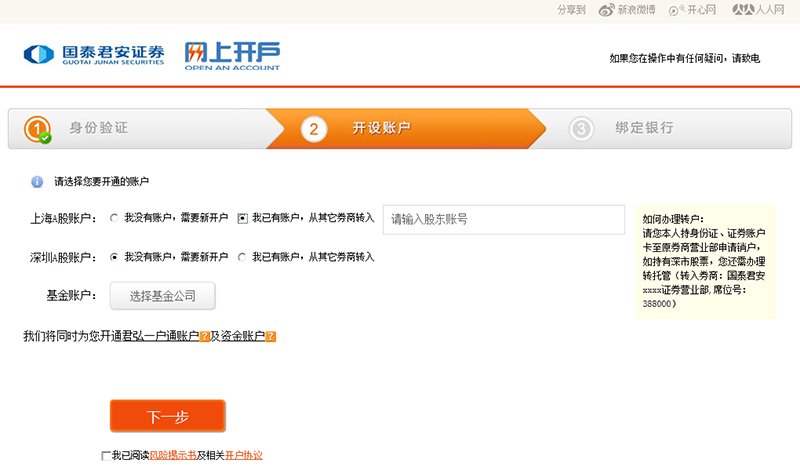This screenshot has width=800, height=474.
Task: Select Shanghai A-share 我没有账户 new account radio
Action: click(114, 218)
